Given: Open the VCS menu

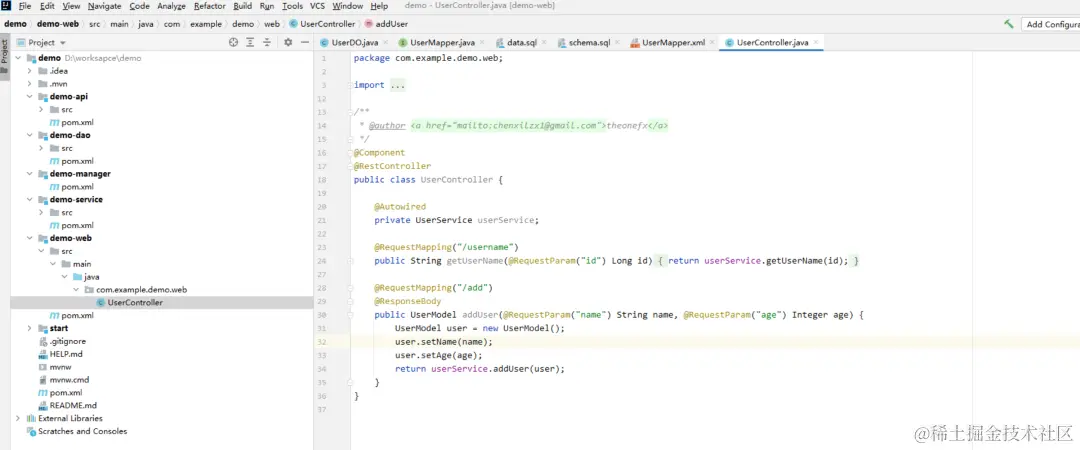Looking at the screenshot, I should click(318, 6).
